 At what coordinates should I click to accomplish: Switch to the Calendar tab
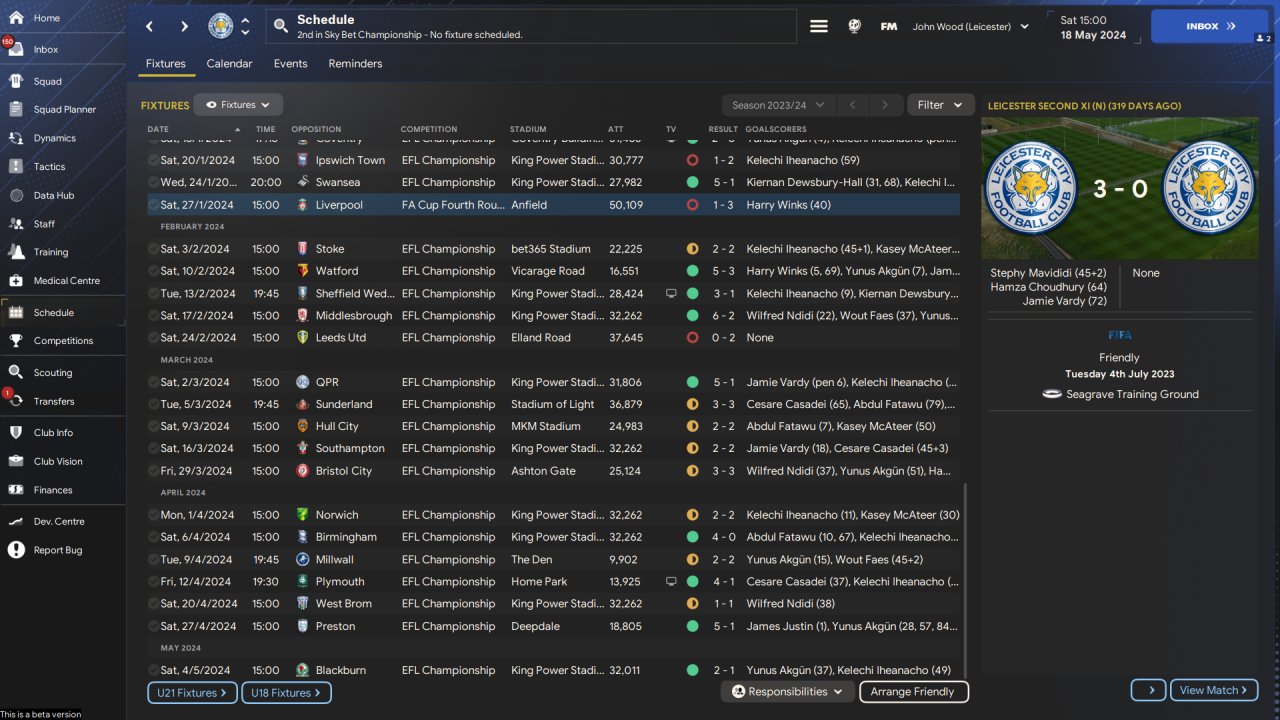229,64
